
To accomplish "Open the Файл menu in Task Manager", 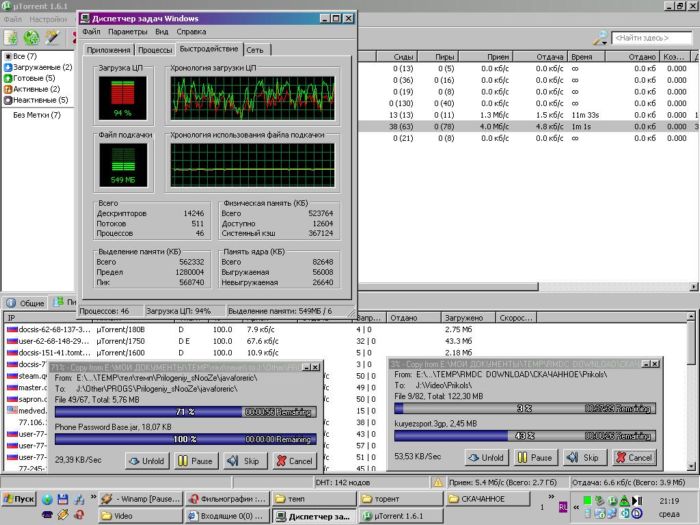I will pos(91,32).
